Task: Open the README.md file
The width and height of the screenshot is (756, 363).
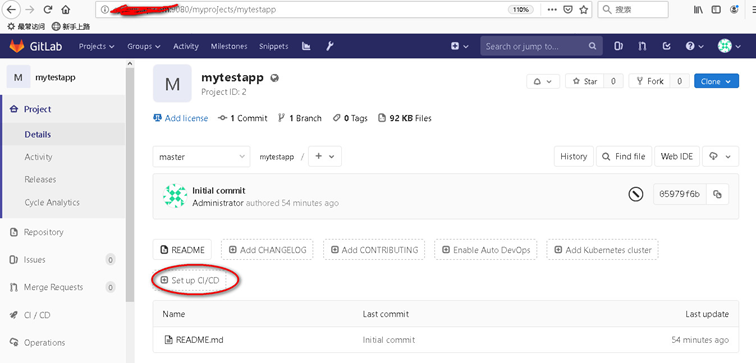Action: (x=200, y=340)
